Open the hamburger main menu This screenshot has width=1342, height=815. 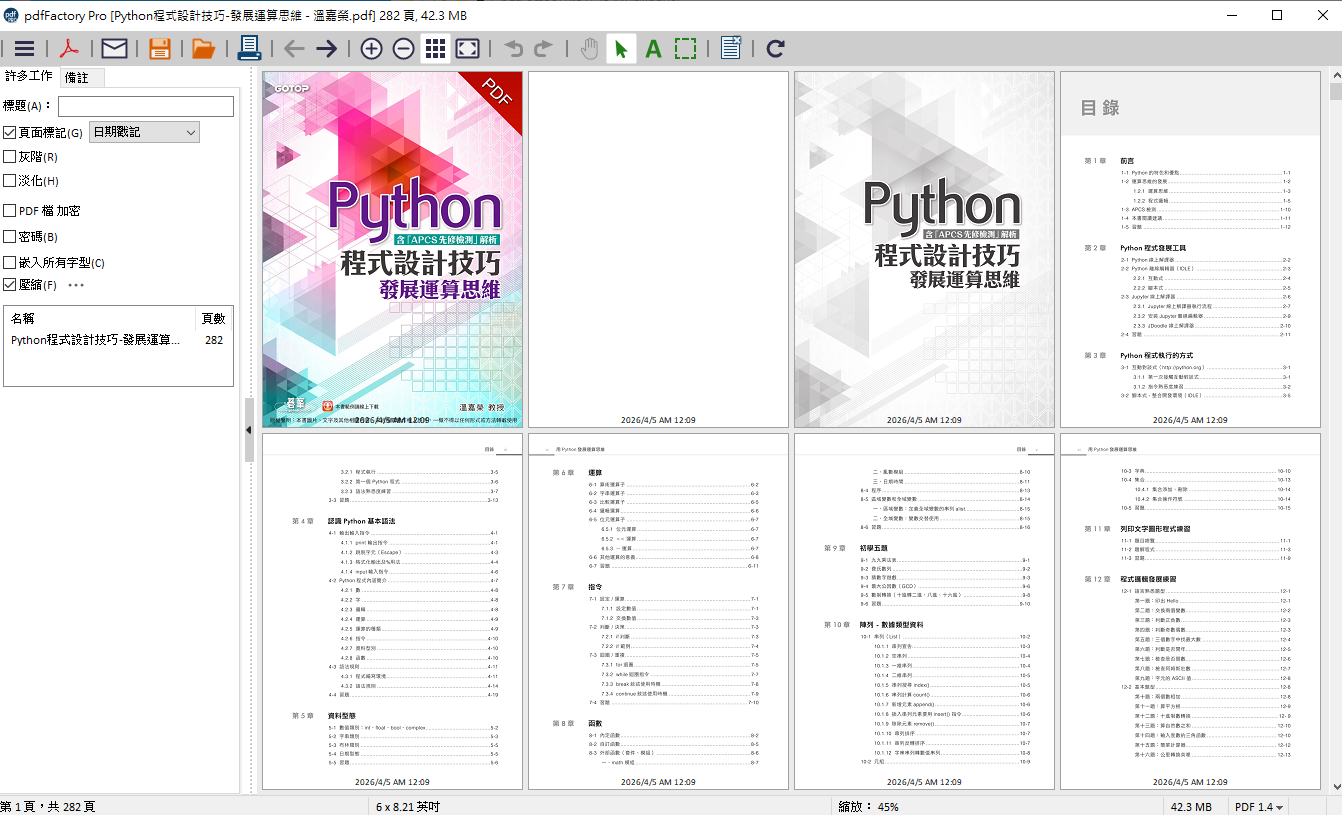point(24,48)
